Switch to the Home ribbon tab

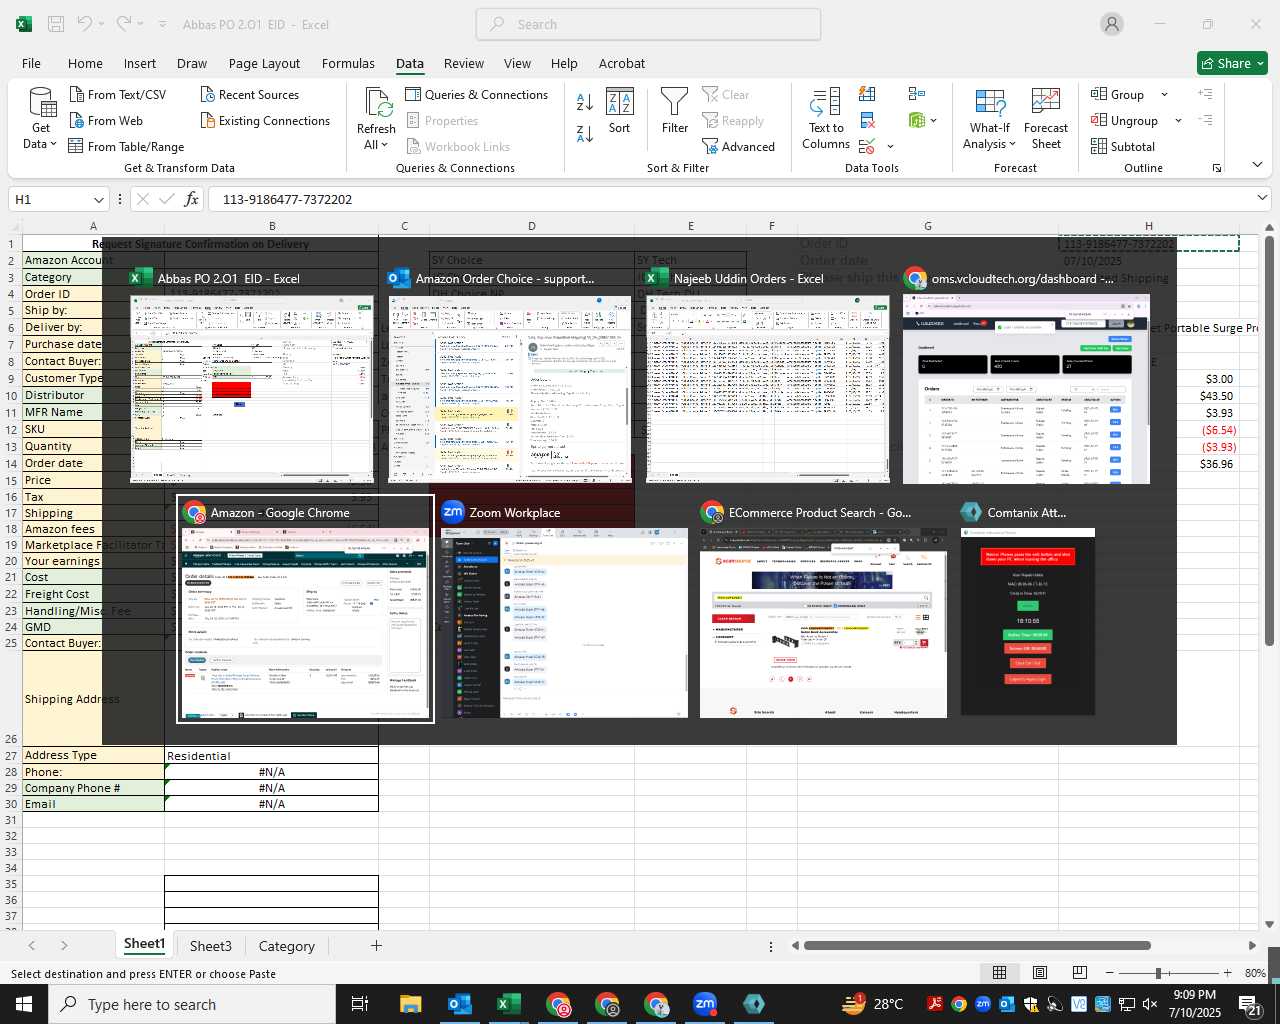(x=85, y=63)
